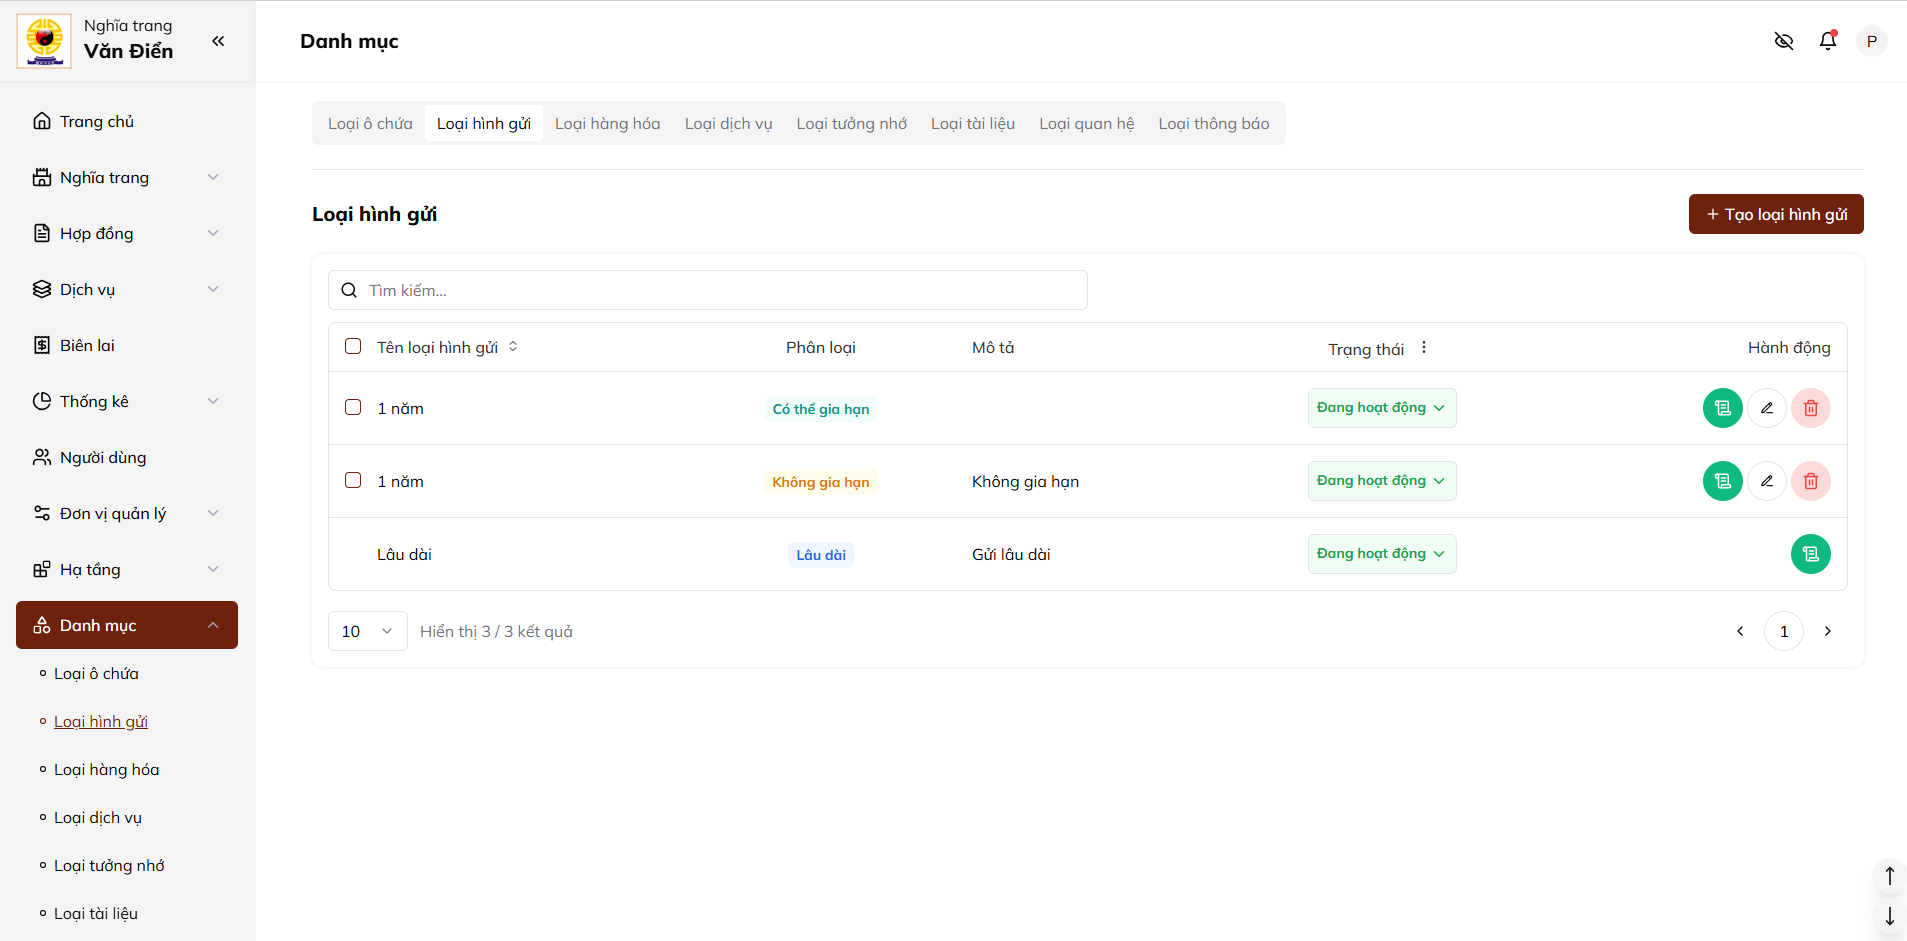Tick the checkbox for first '1 năm' row
This screenshot has height=941, width=1907.
coord(353,408)
